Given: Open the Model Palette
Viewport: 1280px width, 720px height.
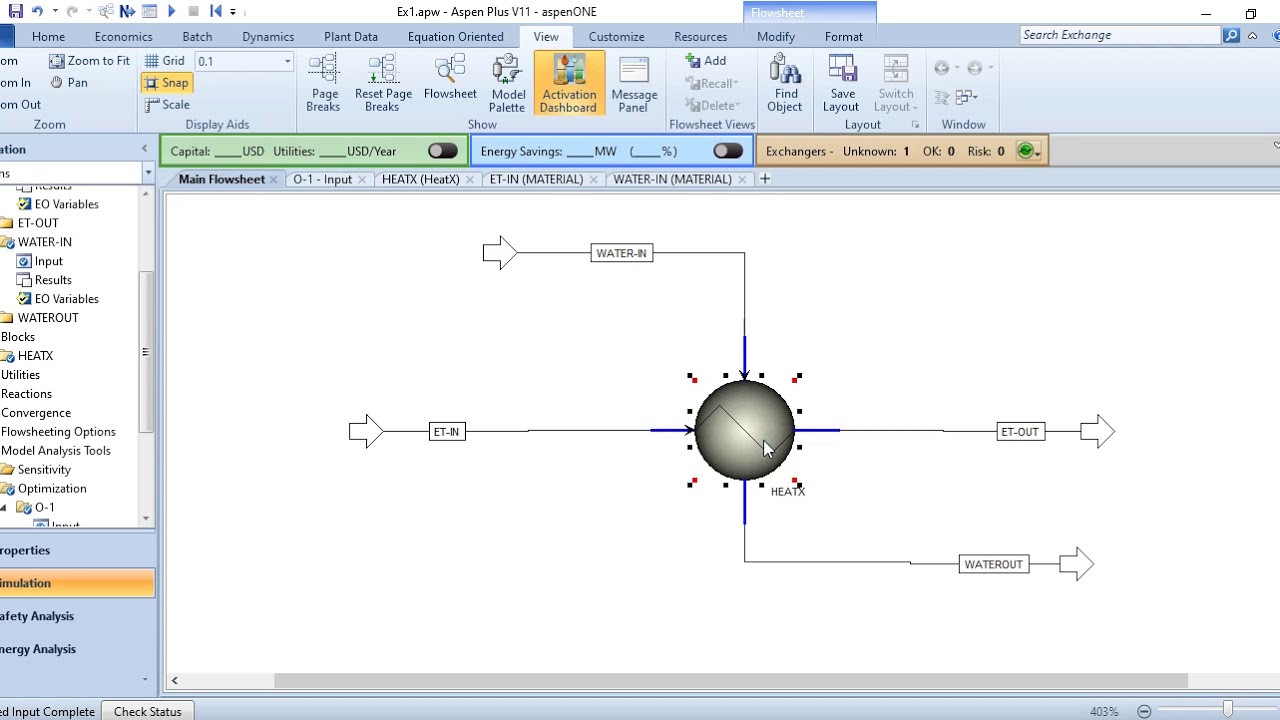Looking at the screenshot, I should [x=507, y=84].
